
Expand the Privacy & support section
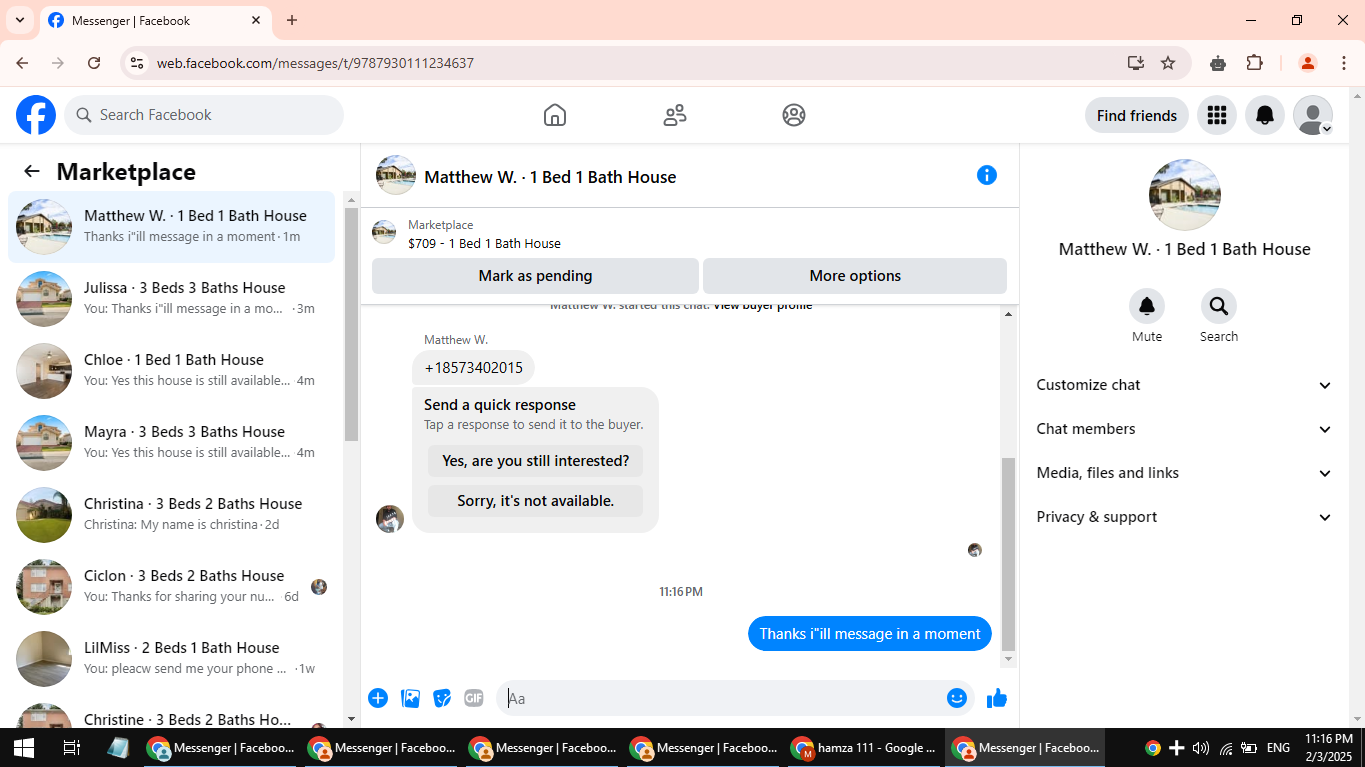click(x=1185, y=517)
